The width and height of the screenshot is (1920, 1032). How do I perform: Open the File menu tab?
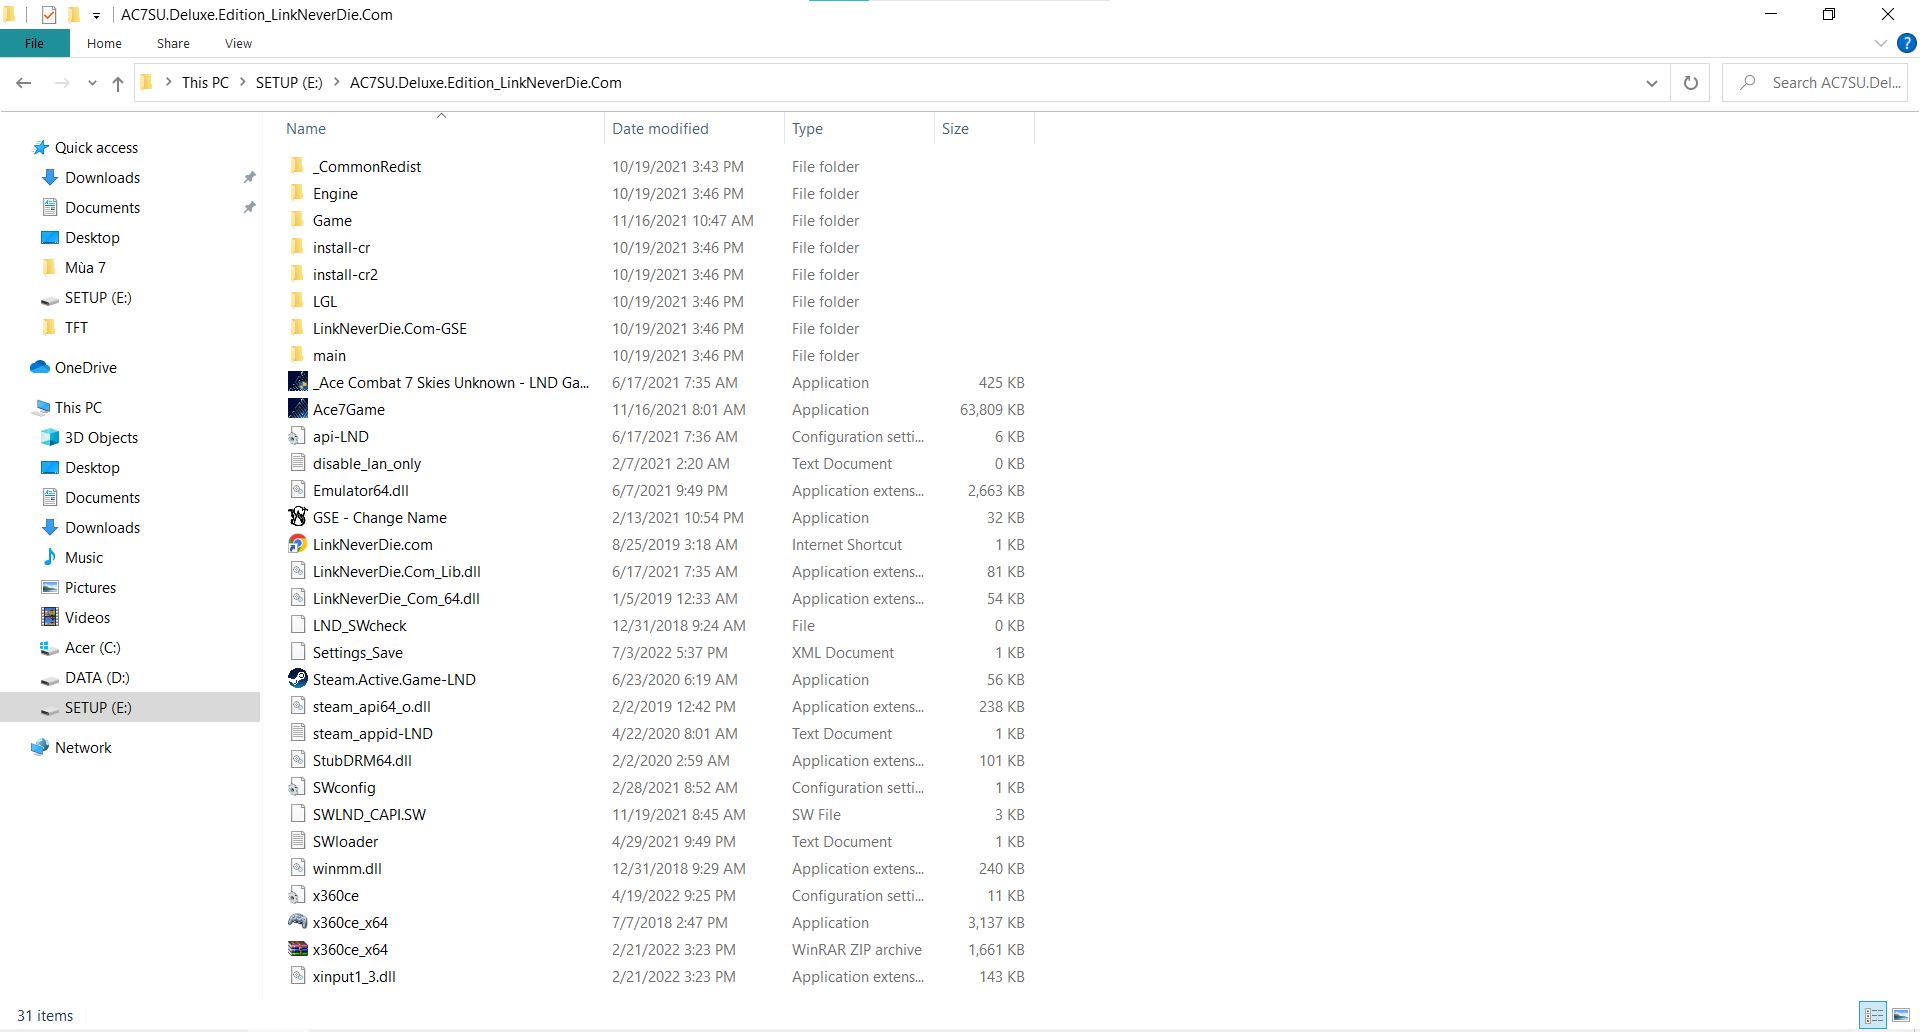pyautogui.click(x=34, y=43)
